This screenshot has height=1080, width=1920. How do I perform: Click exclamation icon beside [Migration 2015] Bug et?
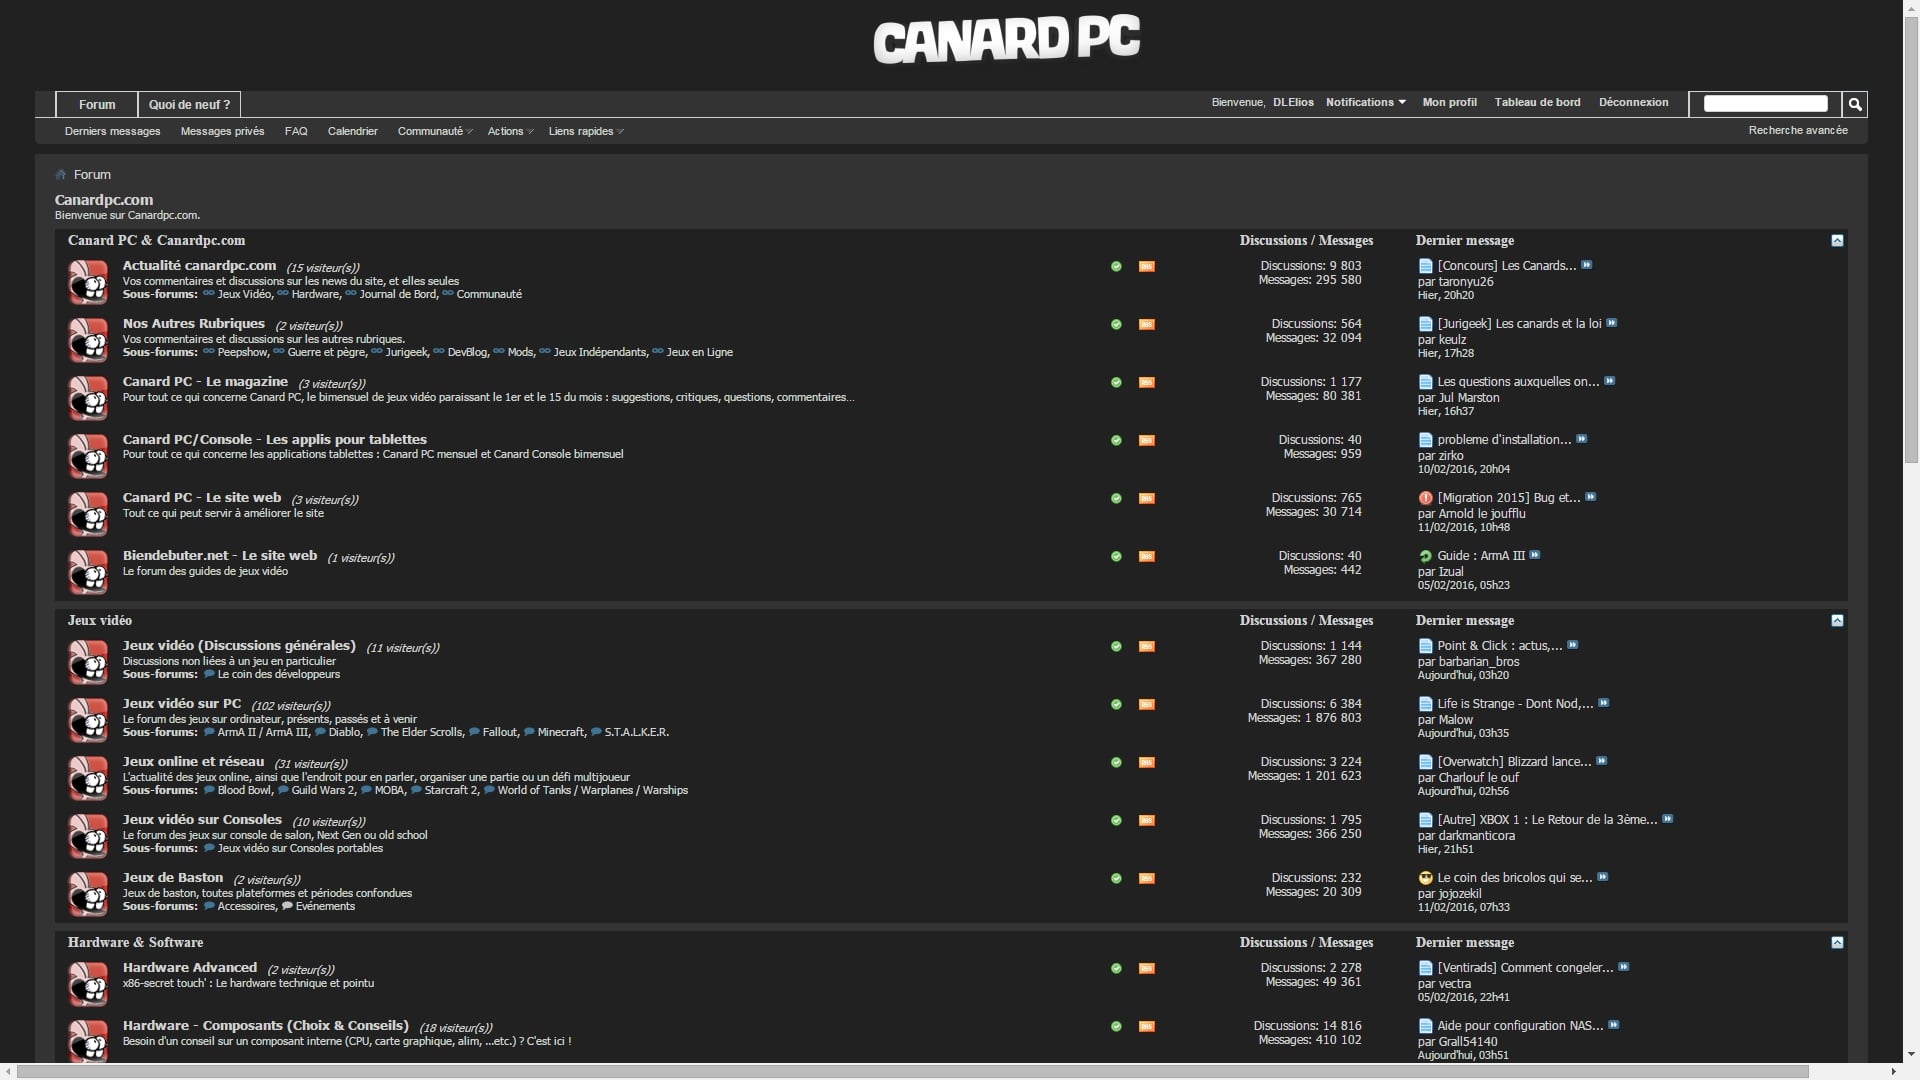[1426, 498]
